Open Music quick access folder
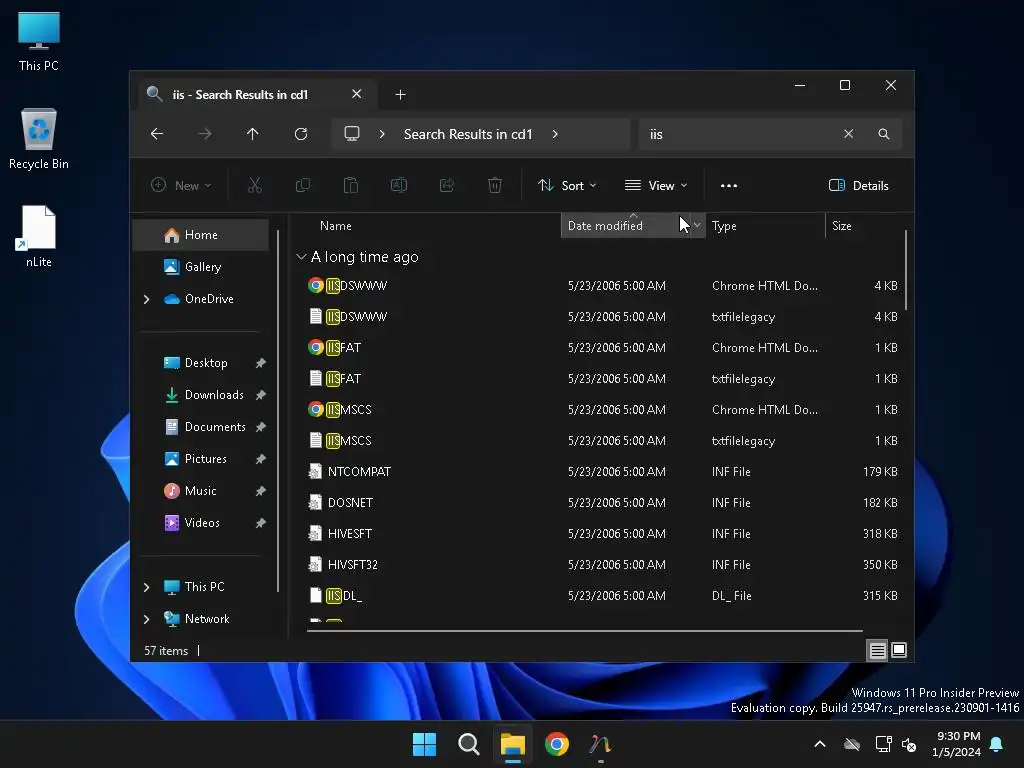1024x768 pixels. [200, 491]
